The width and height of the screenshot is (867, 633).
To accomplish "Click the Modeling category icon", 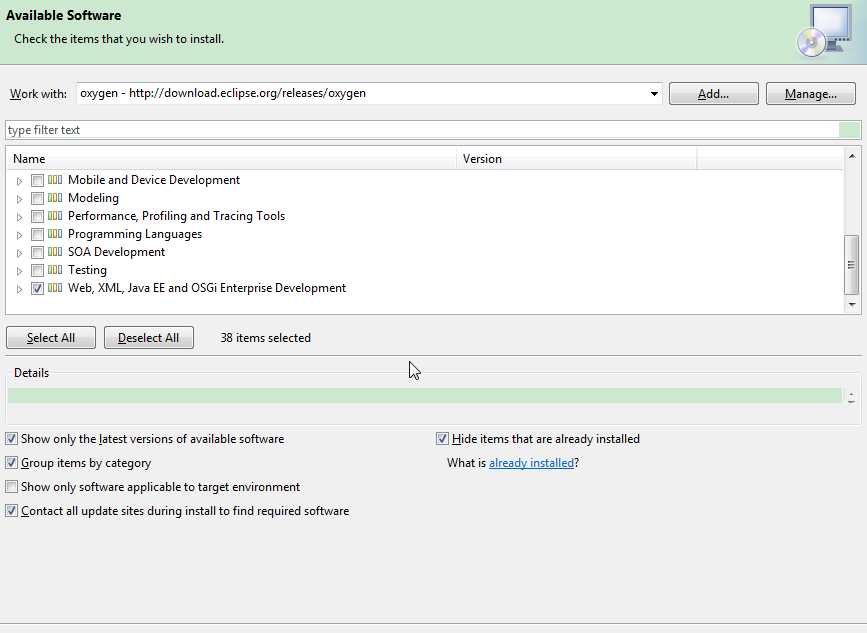I will (x=55, y=198).
